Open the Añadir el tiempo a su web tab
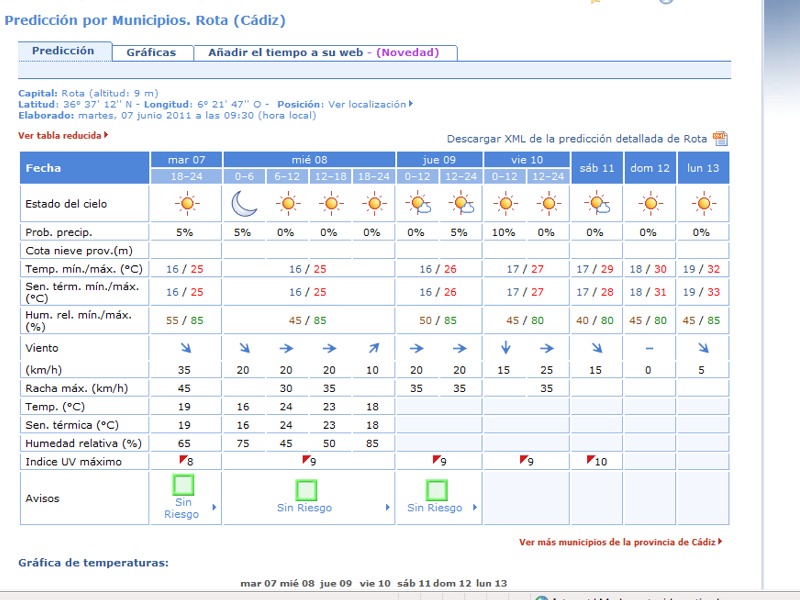Viewport: 800px width, 600px height. (324, 52)
